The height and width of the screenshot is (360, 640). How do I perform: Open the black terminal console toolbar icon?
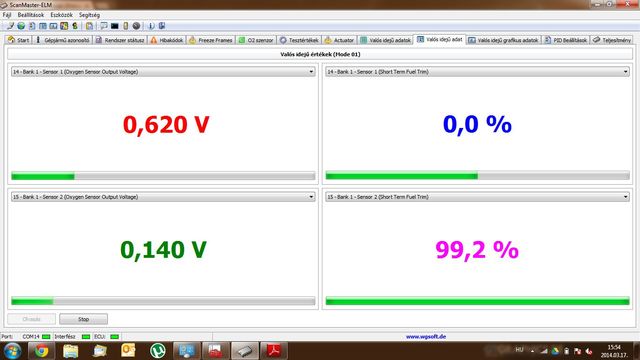point(115,26)
